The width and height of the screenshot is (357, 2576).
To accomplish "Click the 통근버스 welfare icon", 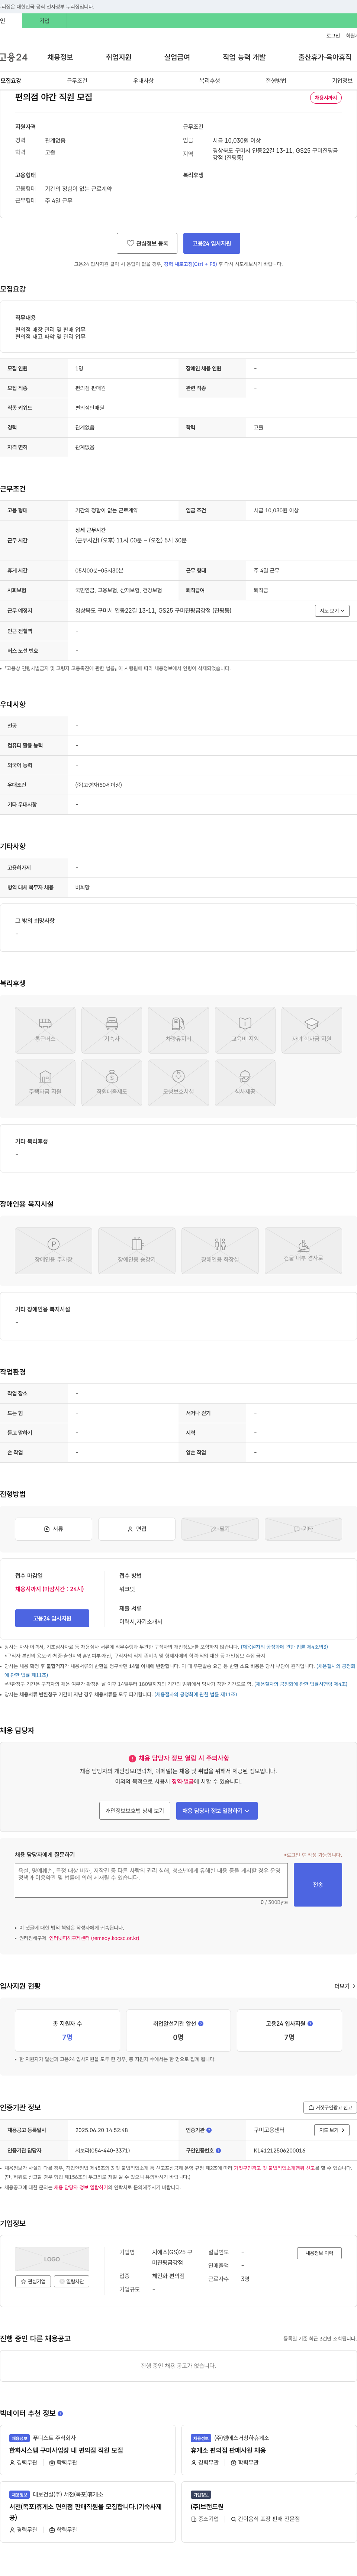I will pyautogui.click(x=45, y=1030).
